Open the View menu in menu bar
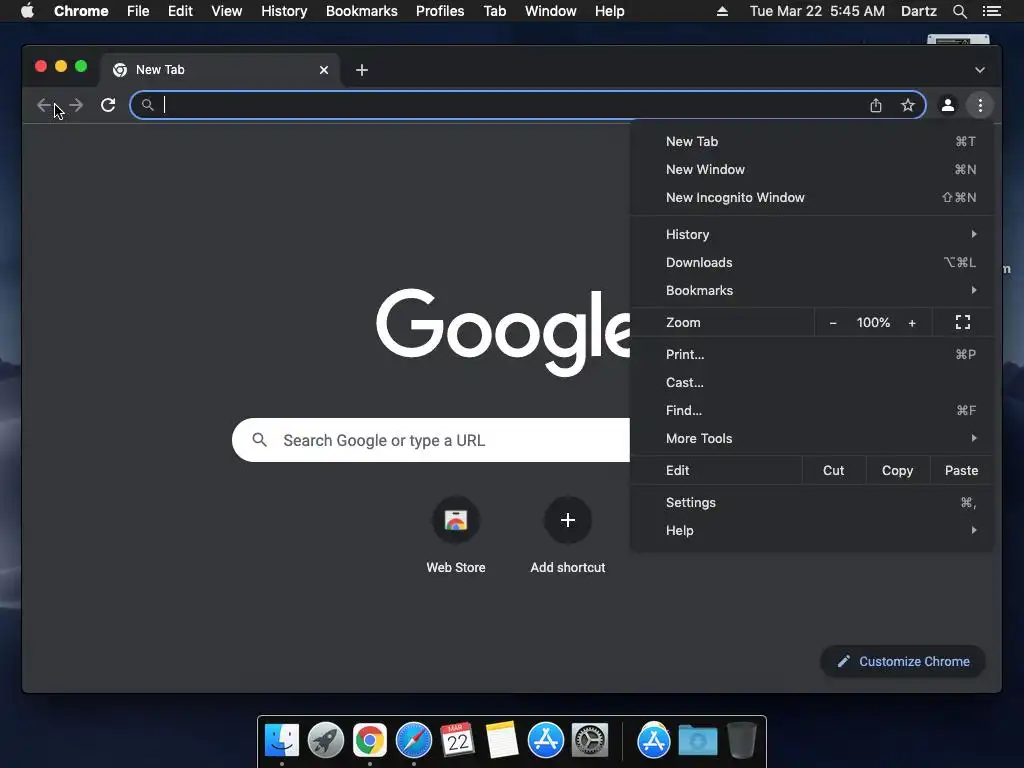 click(227, 11)
